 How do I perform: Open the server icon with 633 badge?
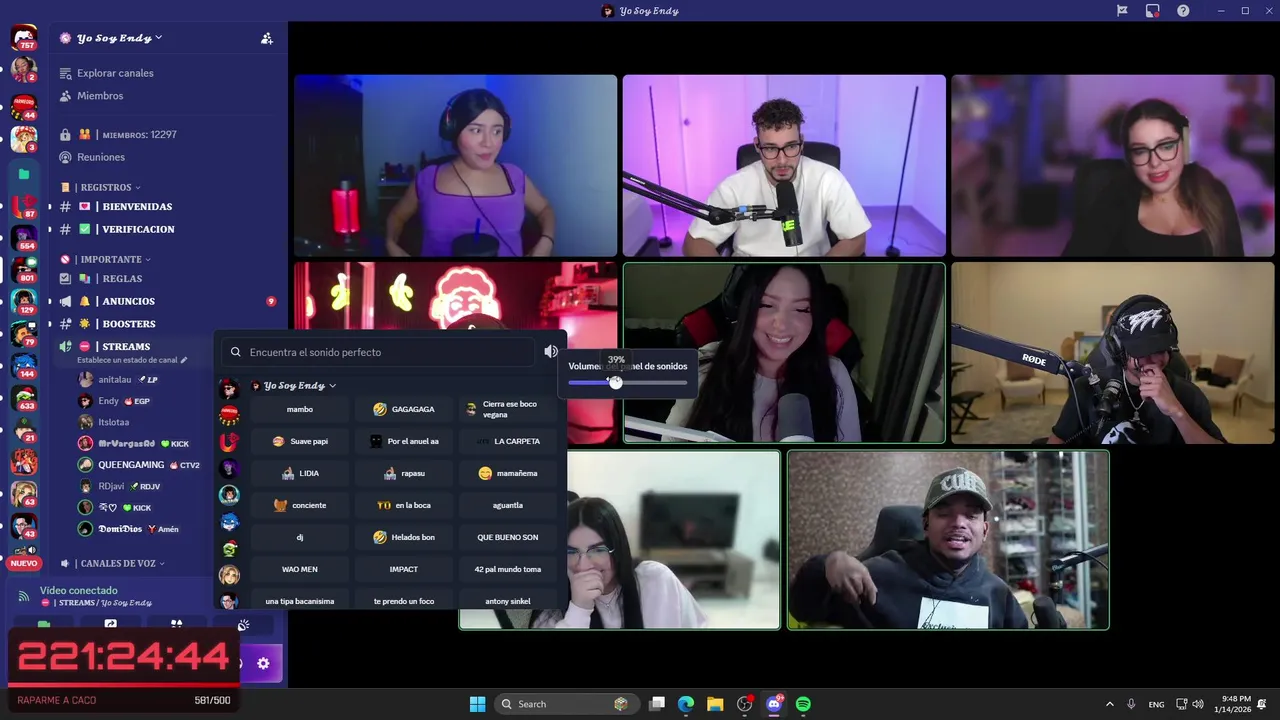click(x=24, y=398)
